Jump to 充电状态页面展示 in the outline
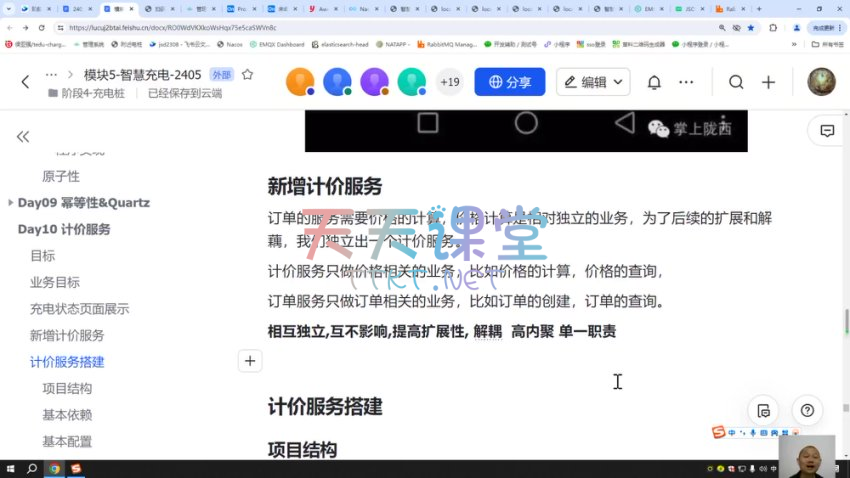 (79, 309)
